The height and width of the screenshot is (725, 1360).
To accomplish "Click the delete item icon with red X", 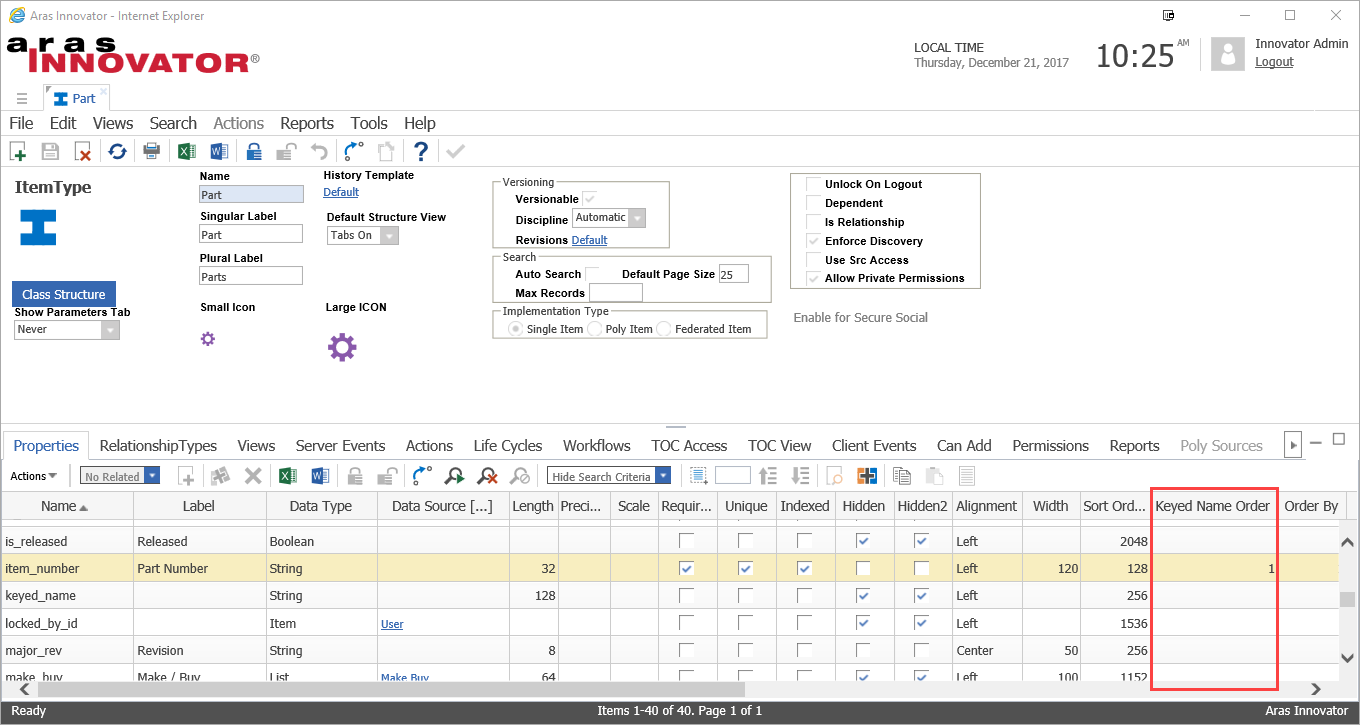I will [83, 151].
